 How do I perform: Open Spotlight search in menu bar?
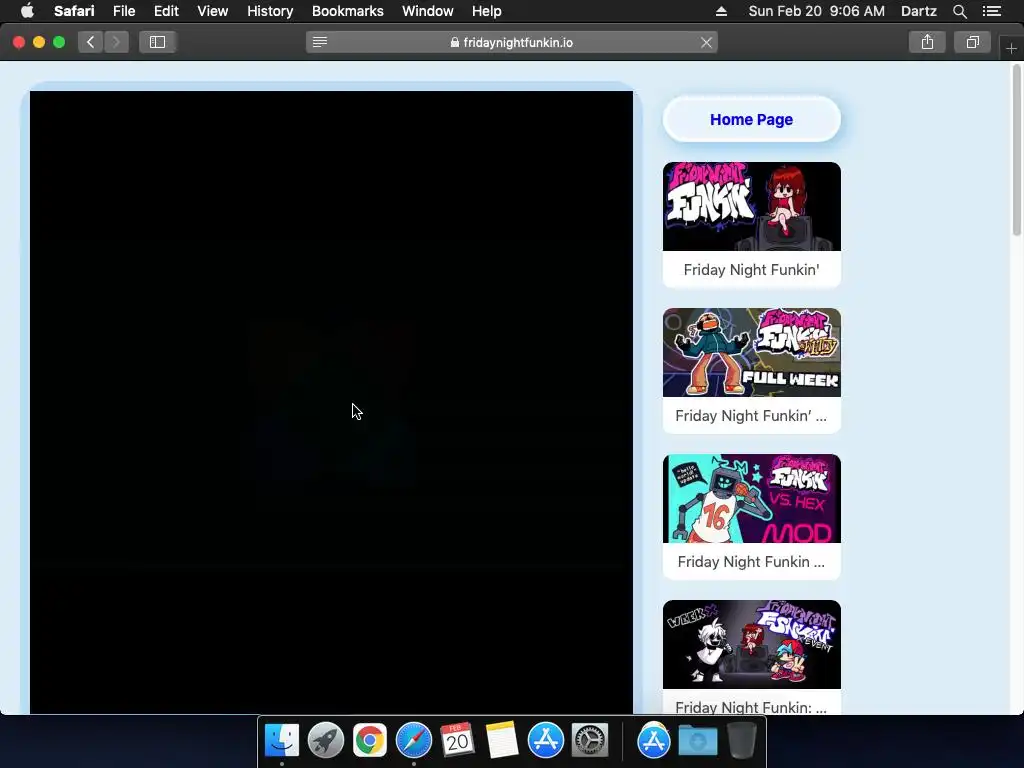pos(959,11)
